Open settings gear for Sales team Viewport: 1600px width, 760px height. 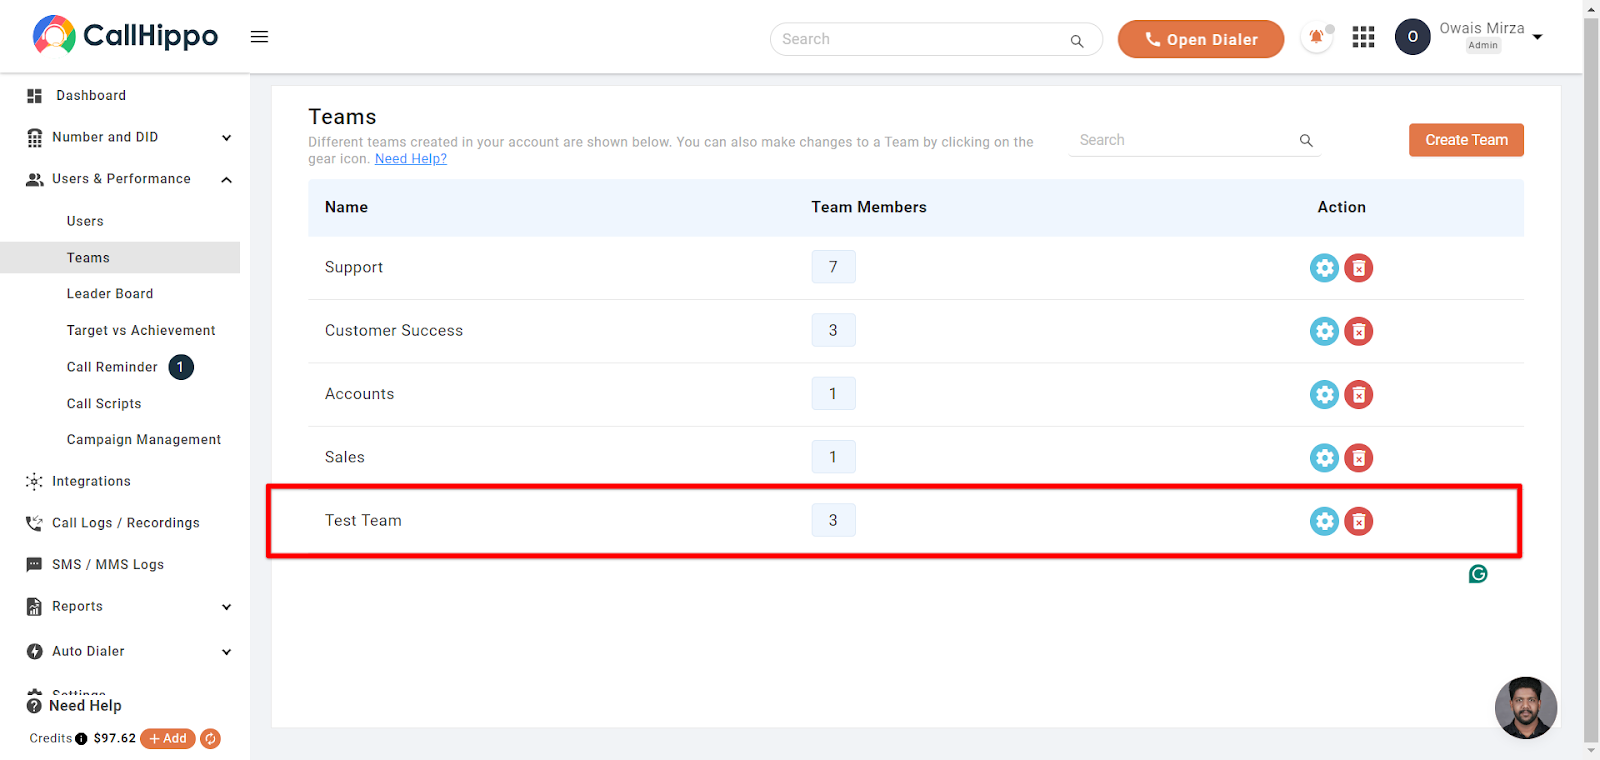pyautogui.click(x=1324, y=458)
